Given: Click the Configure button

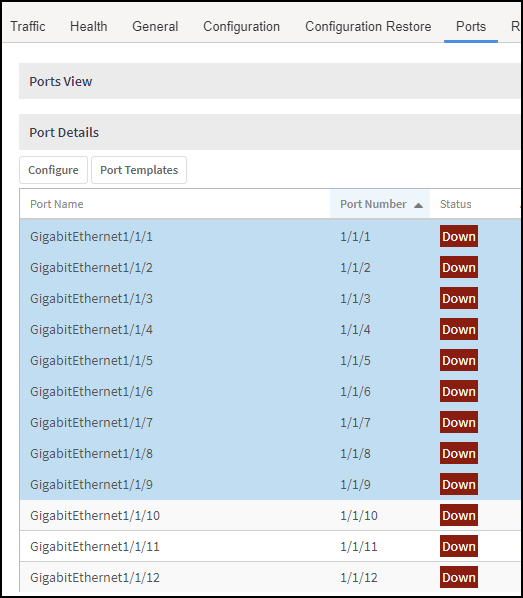Looking at the screenshot, I should pyautogui.click(x=53, y=170).
